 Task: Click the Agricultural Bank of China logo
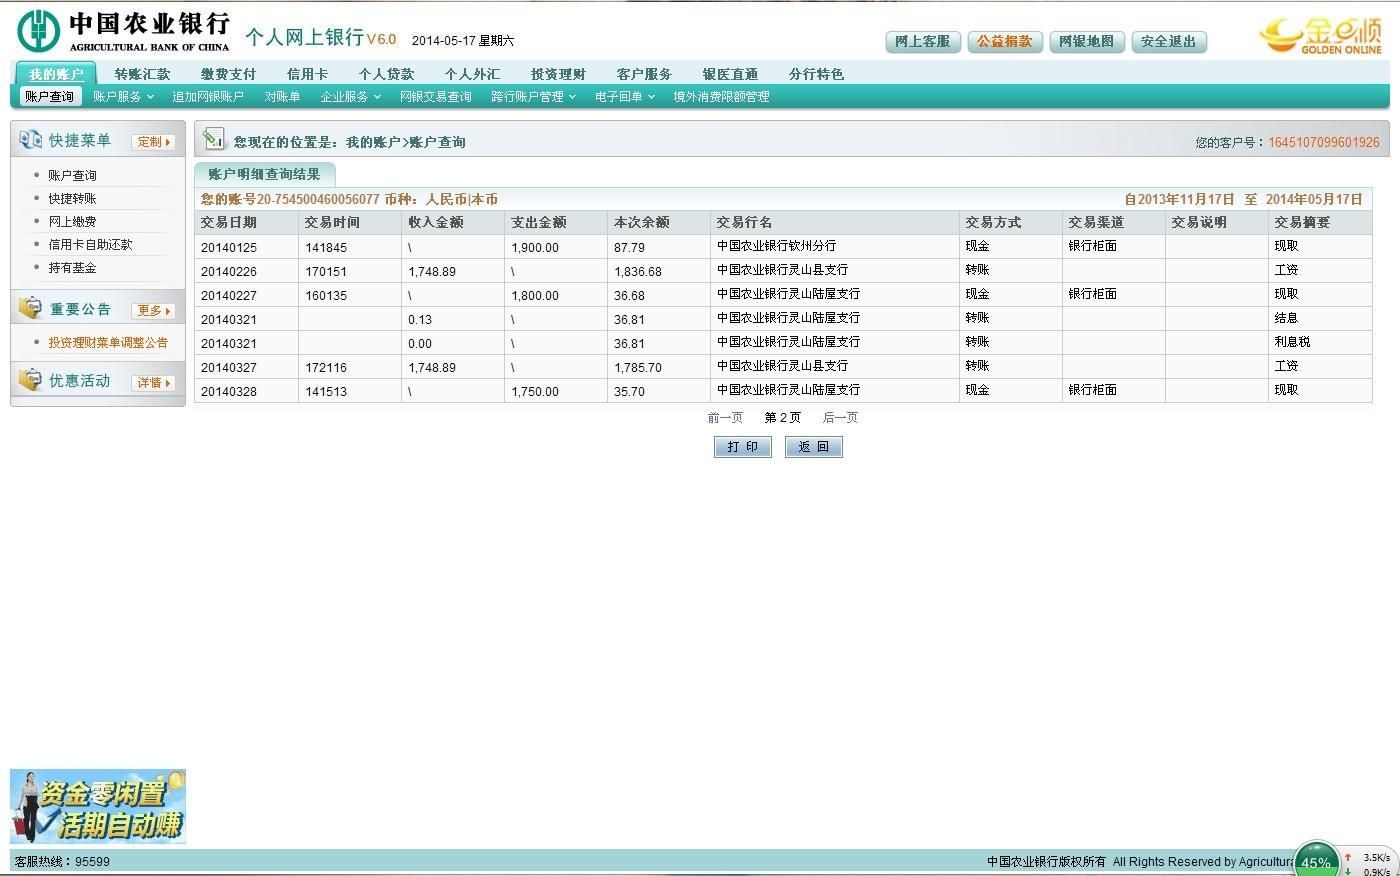click(x=122, y=31)
